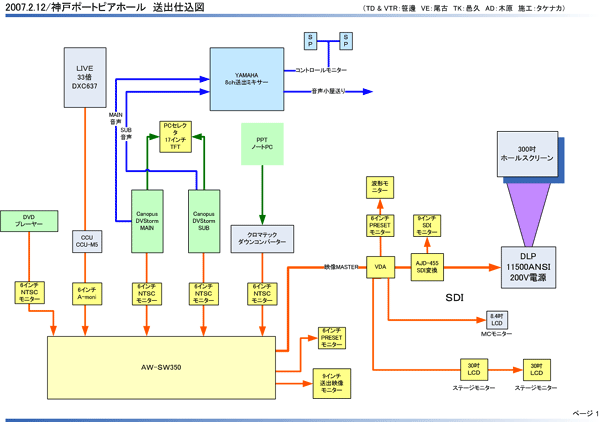Click the PPT notebook PC box

click(263, 143)
